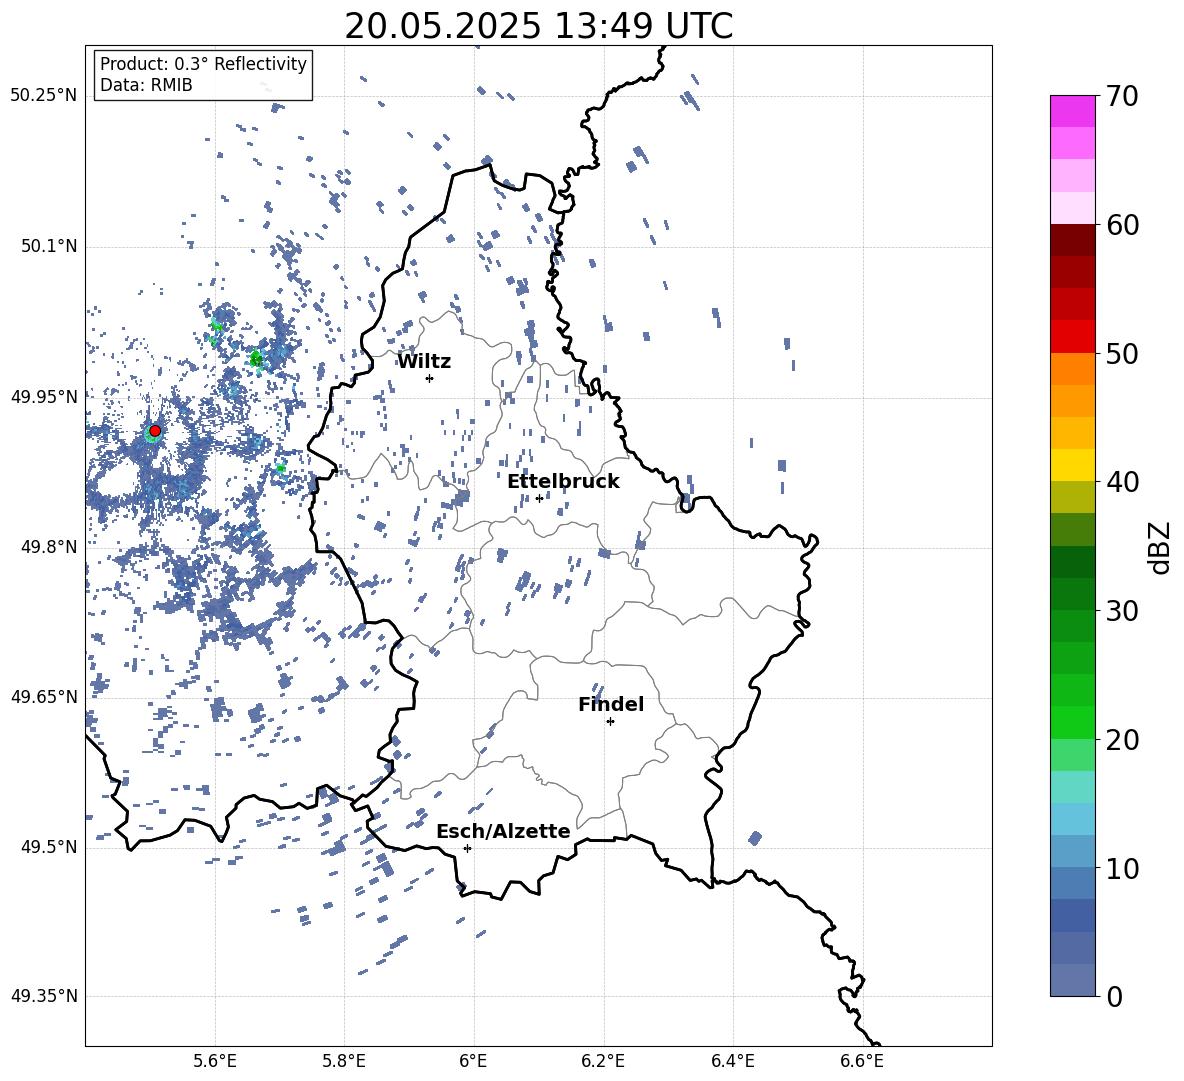Click the pale pink swatch just above 60 dBZ
The width and height of the screenshot is (1184, 1081).
(x=1072, y=208)
